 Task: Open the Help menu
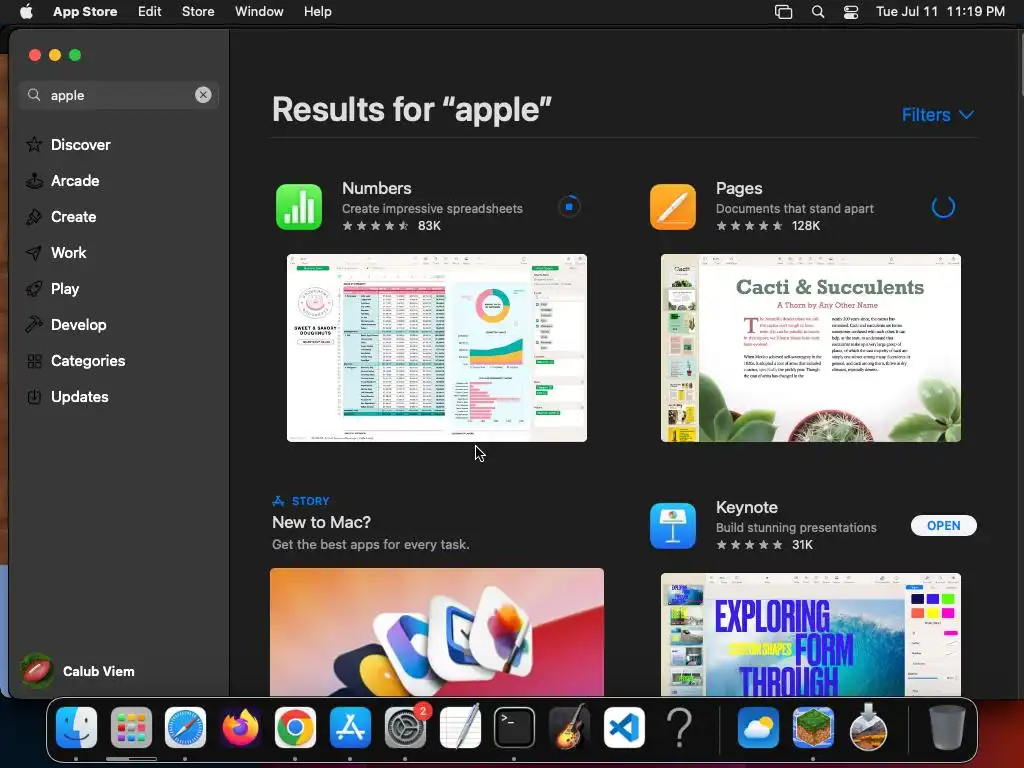point(317,11)
